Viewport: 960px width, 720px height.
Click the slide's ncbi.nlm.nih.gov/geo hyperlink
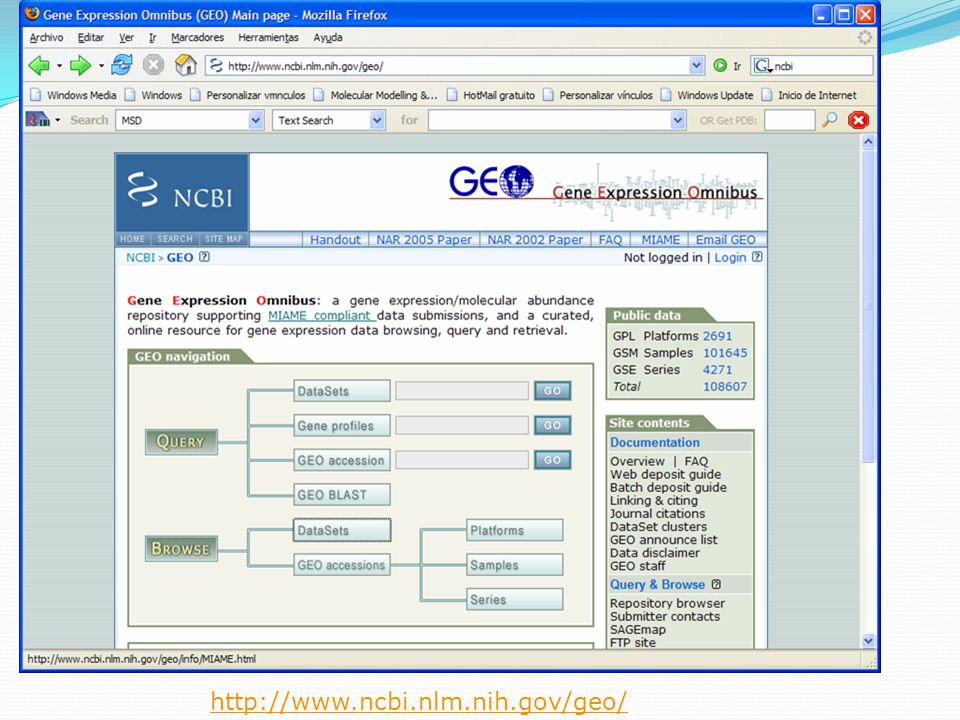419,701
